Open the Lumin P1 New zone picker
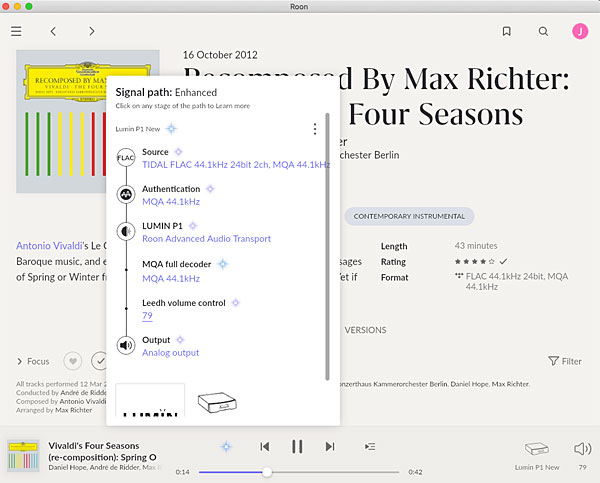This screenshot has width=600, height=483. tap(538, 453)
